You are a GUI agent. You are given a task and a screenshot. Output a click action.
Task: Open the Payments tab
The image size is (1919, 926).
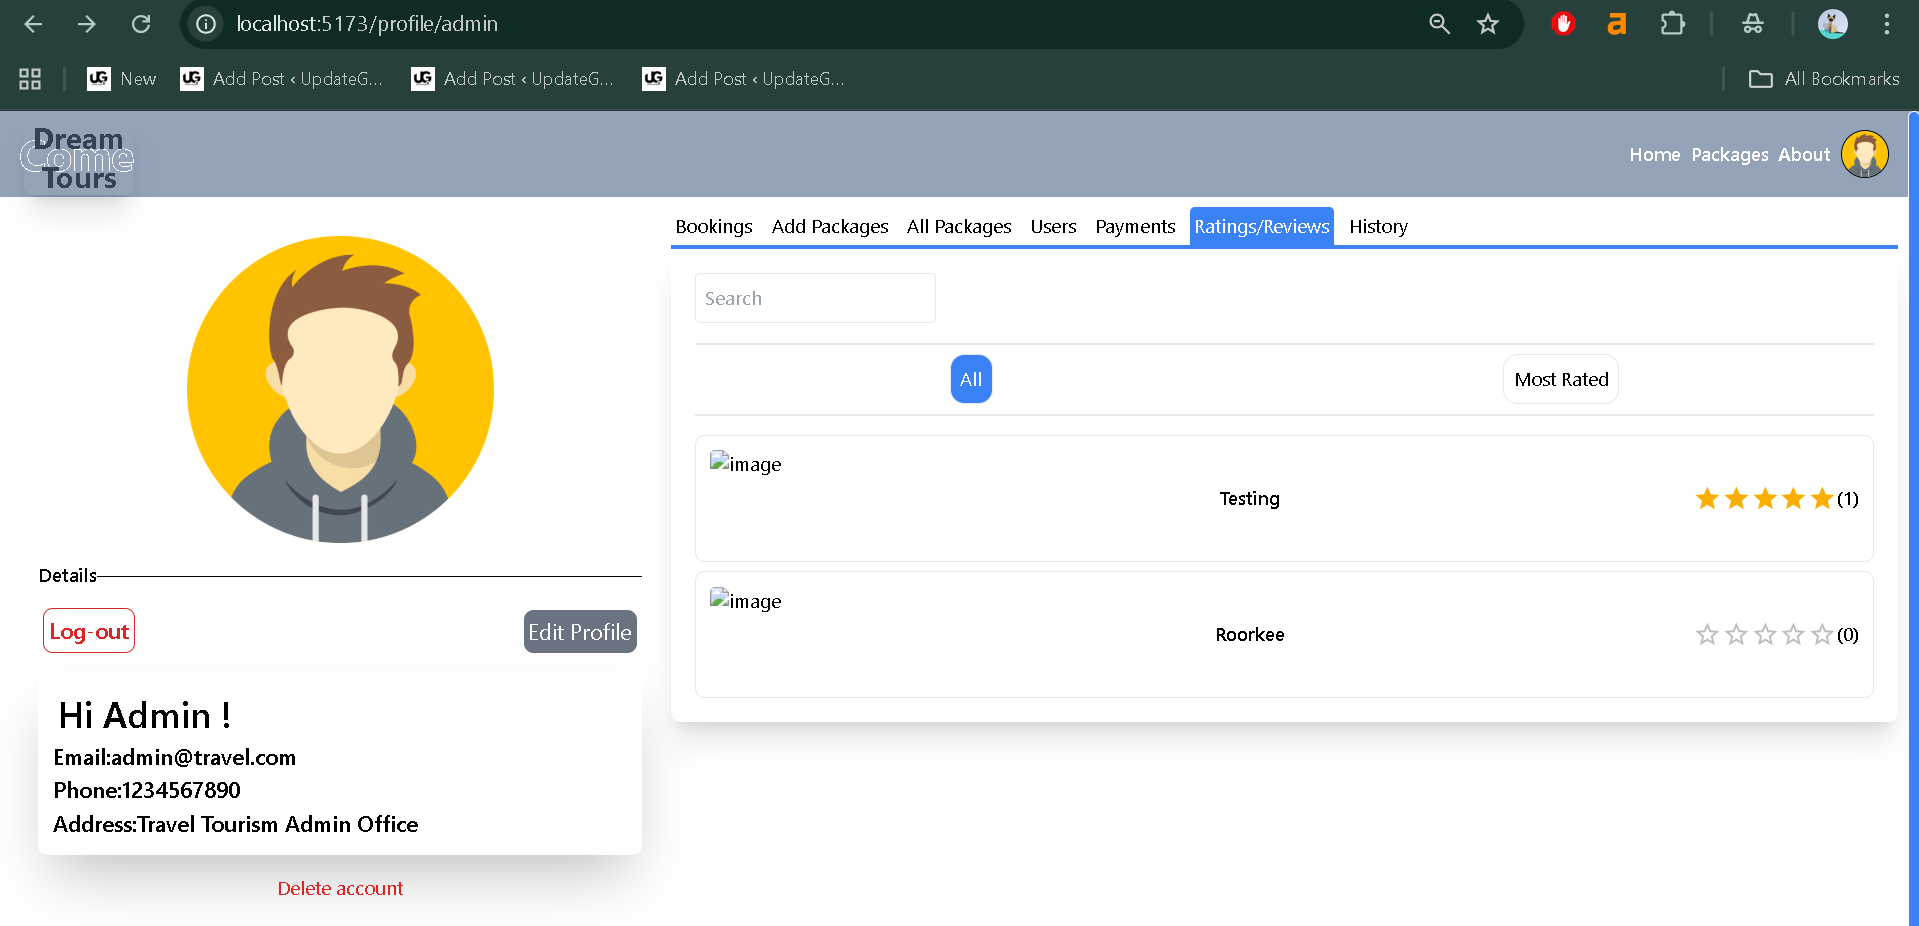(1135, 227)
